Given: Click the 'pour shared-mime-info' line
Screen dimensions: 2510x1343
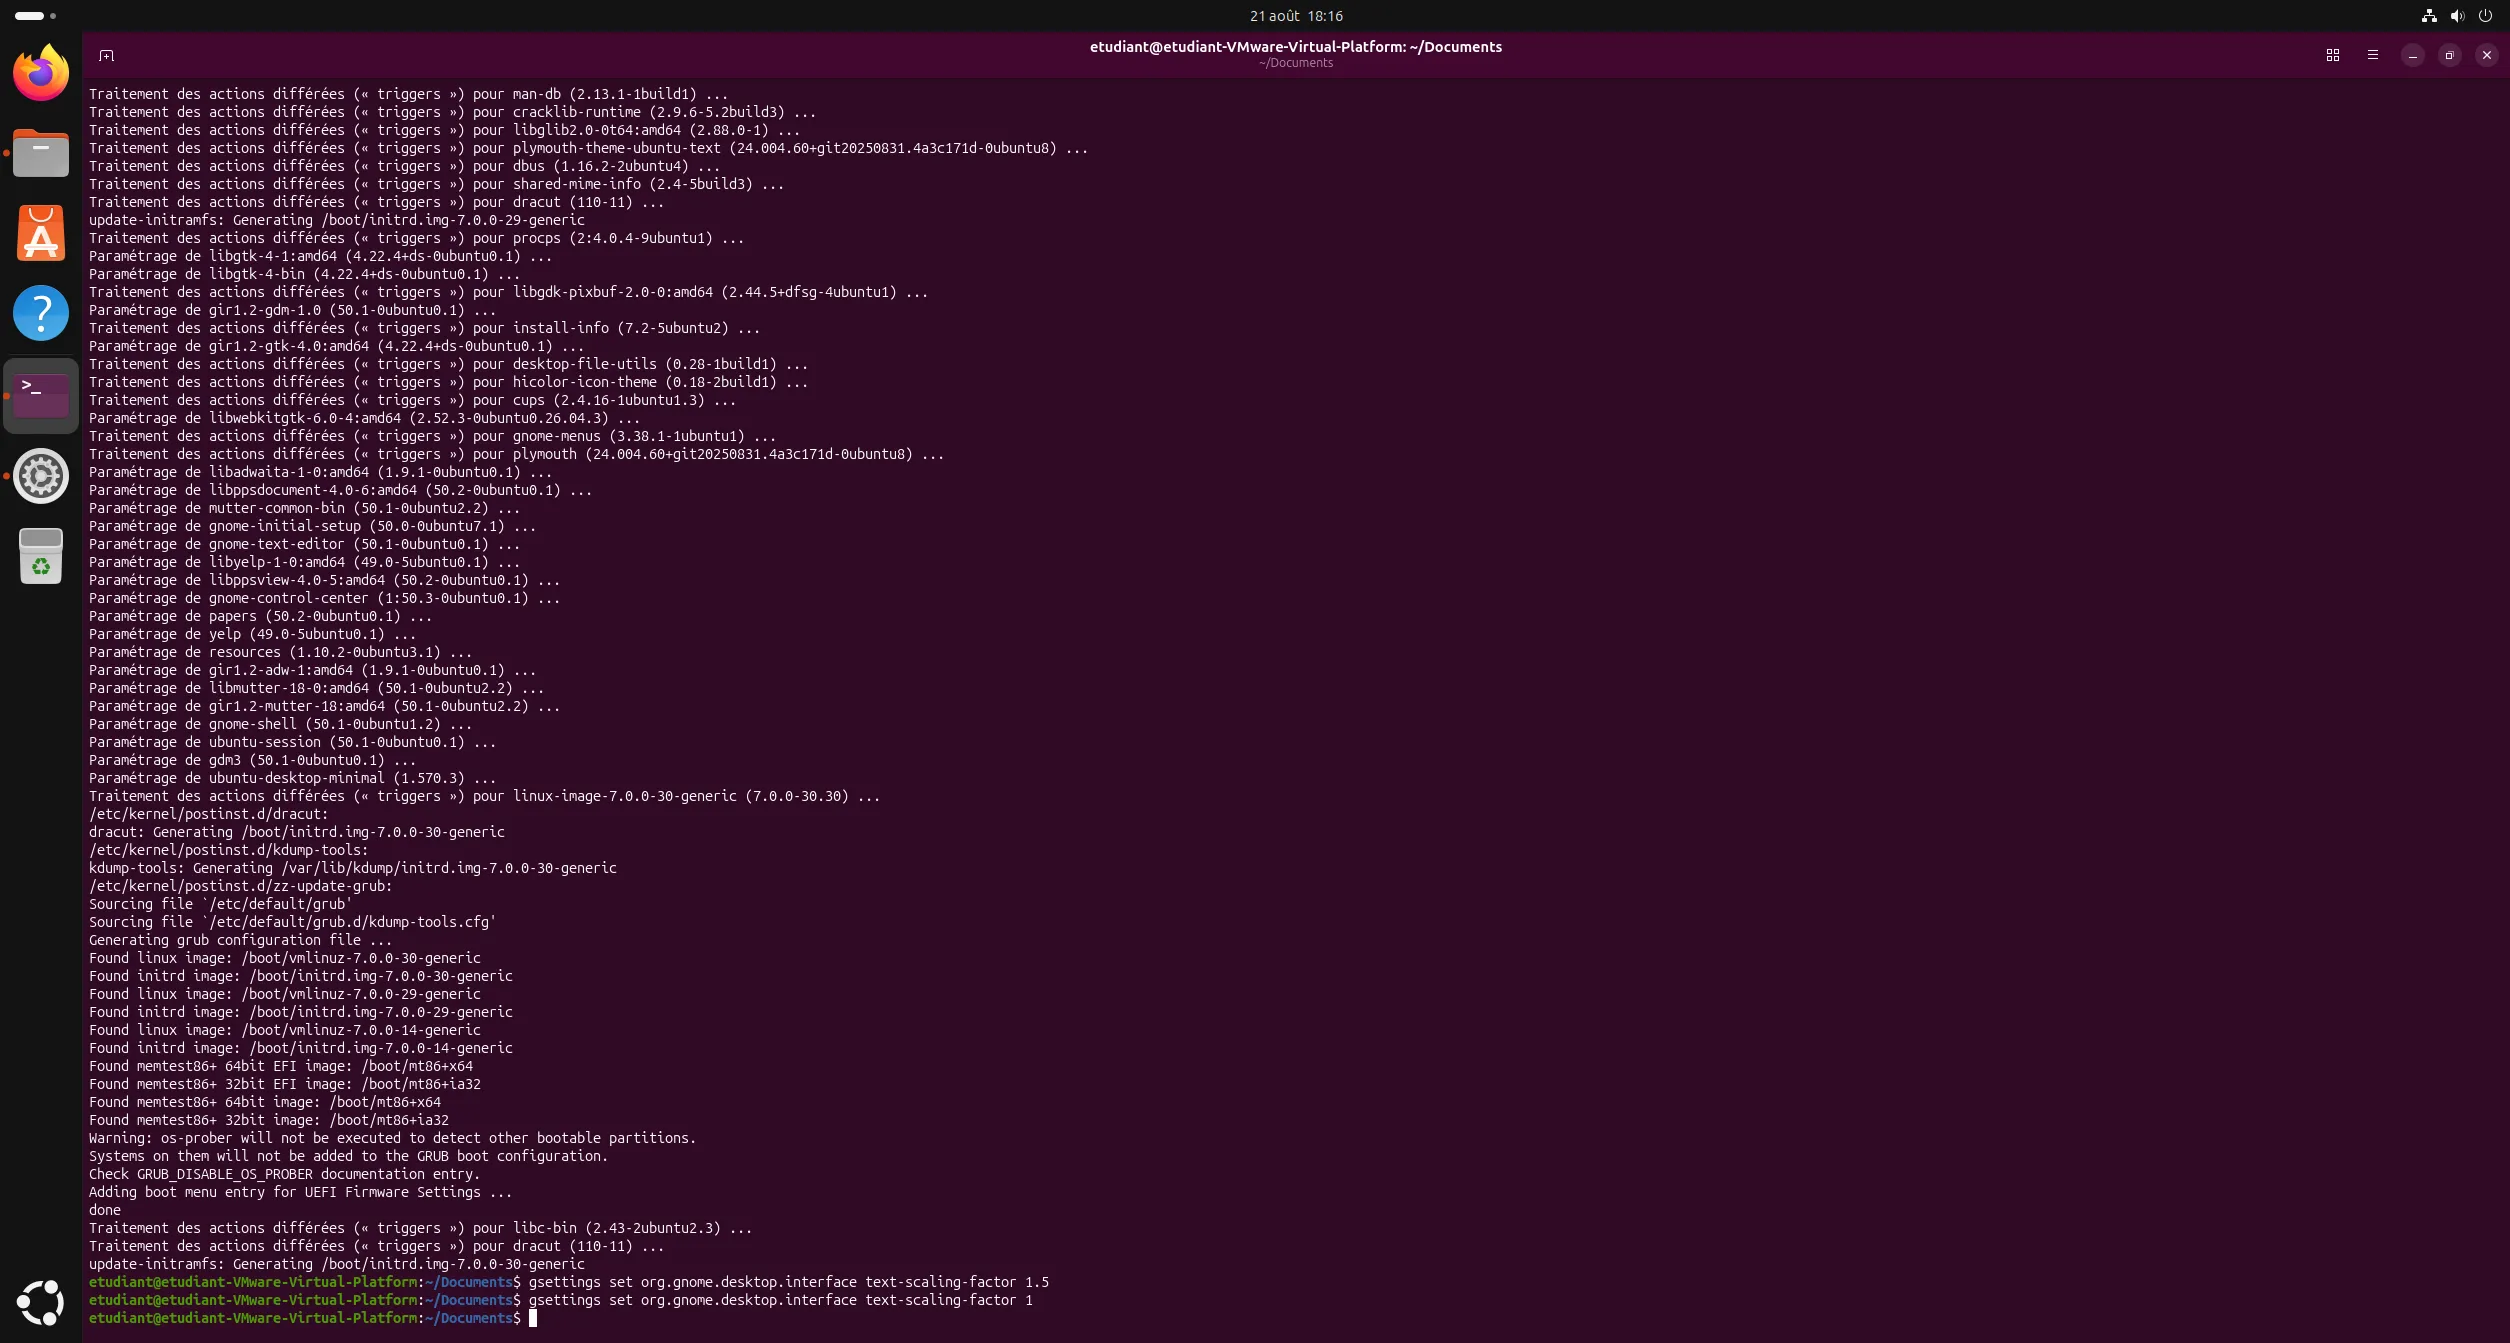Looking at the screenshot, I should point(436,184).
